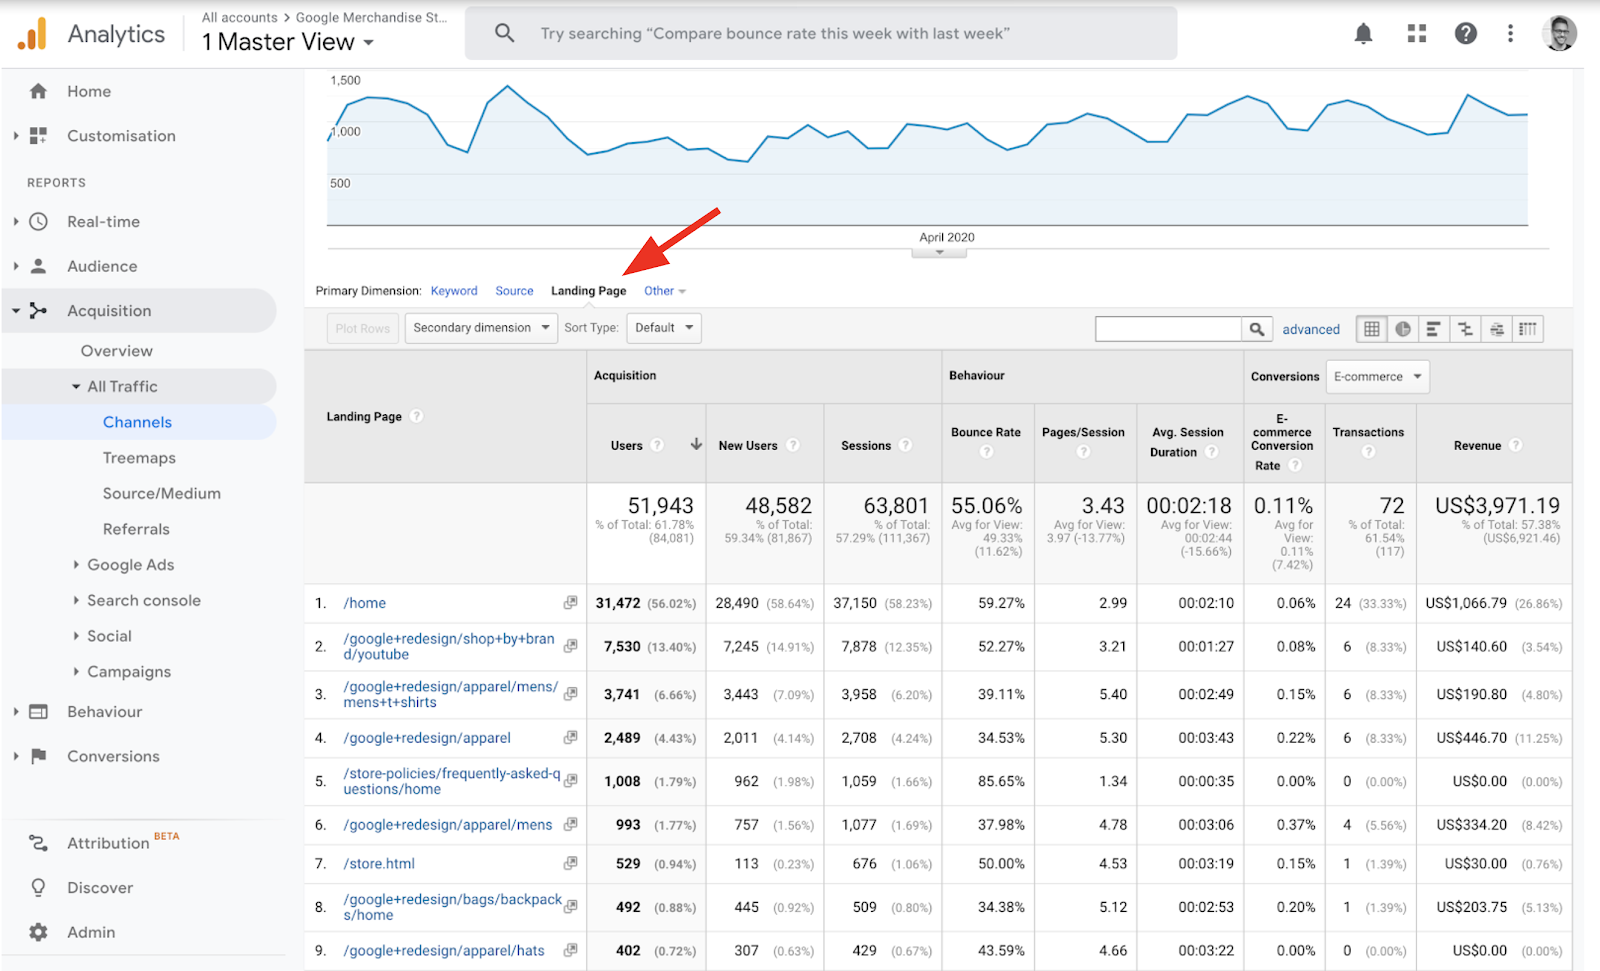
Task: Click the Admin gear icon
Action: click(38, 932)
